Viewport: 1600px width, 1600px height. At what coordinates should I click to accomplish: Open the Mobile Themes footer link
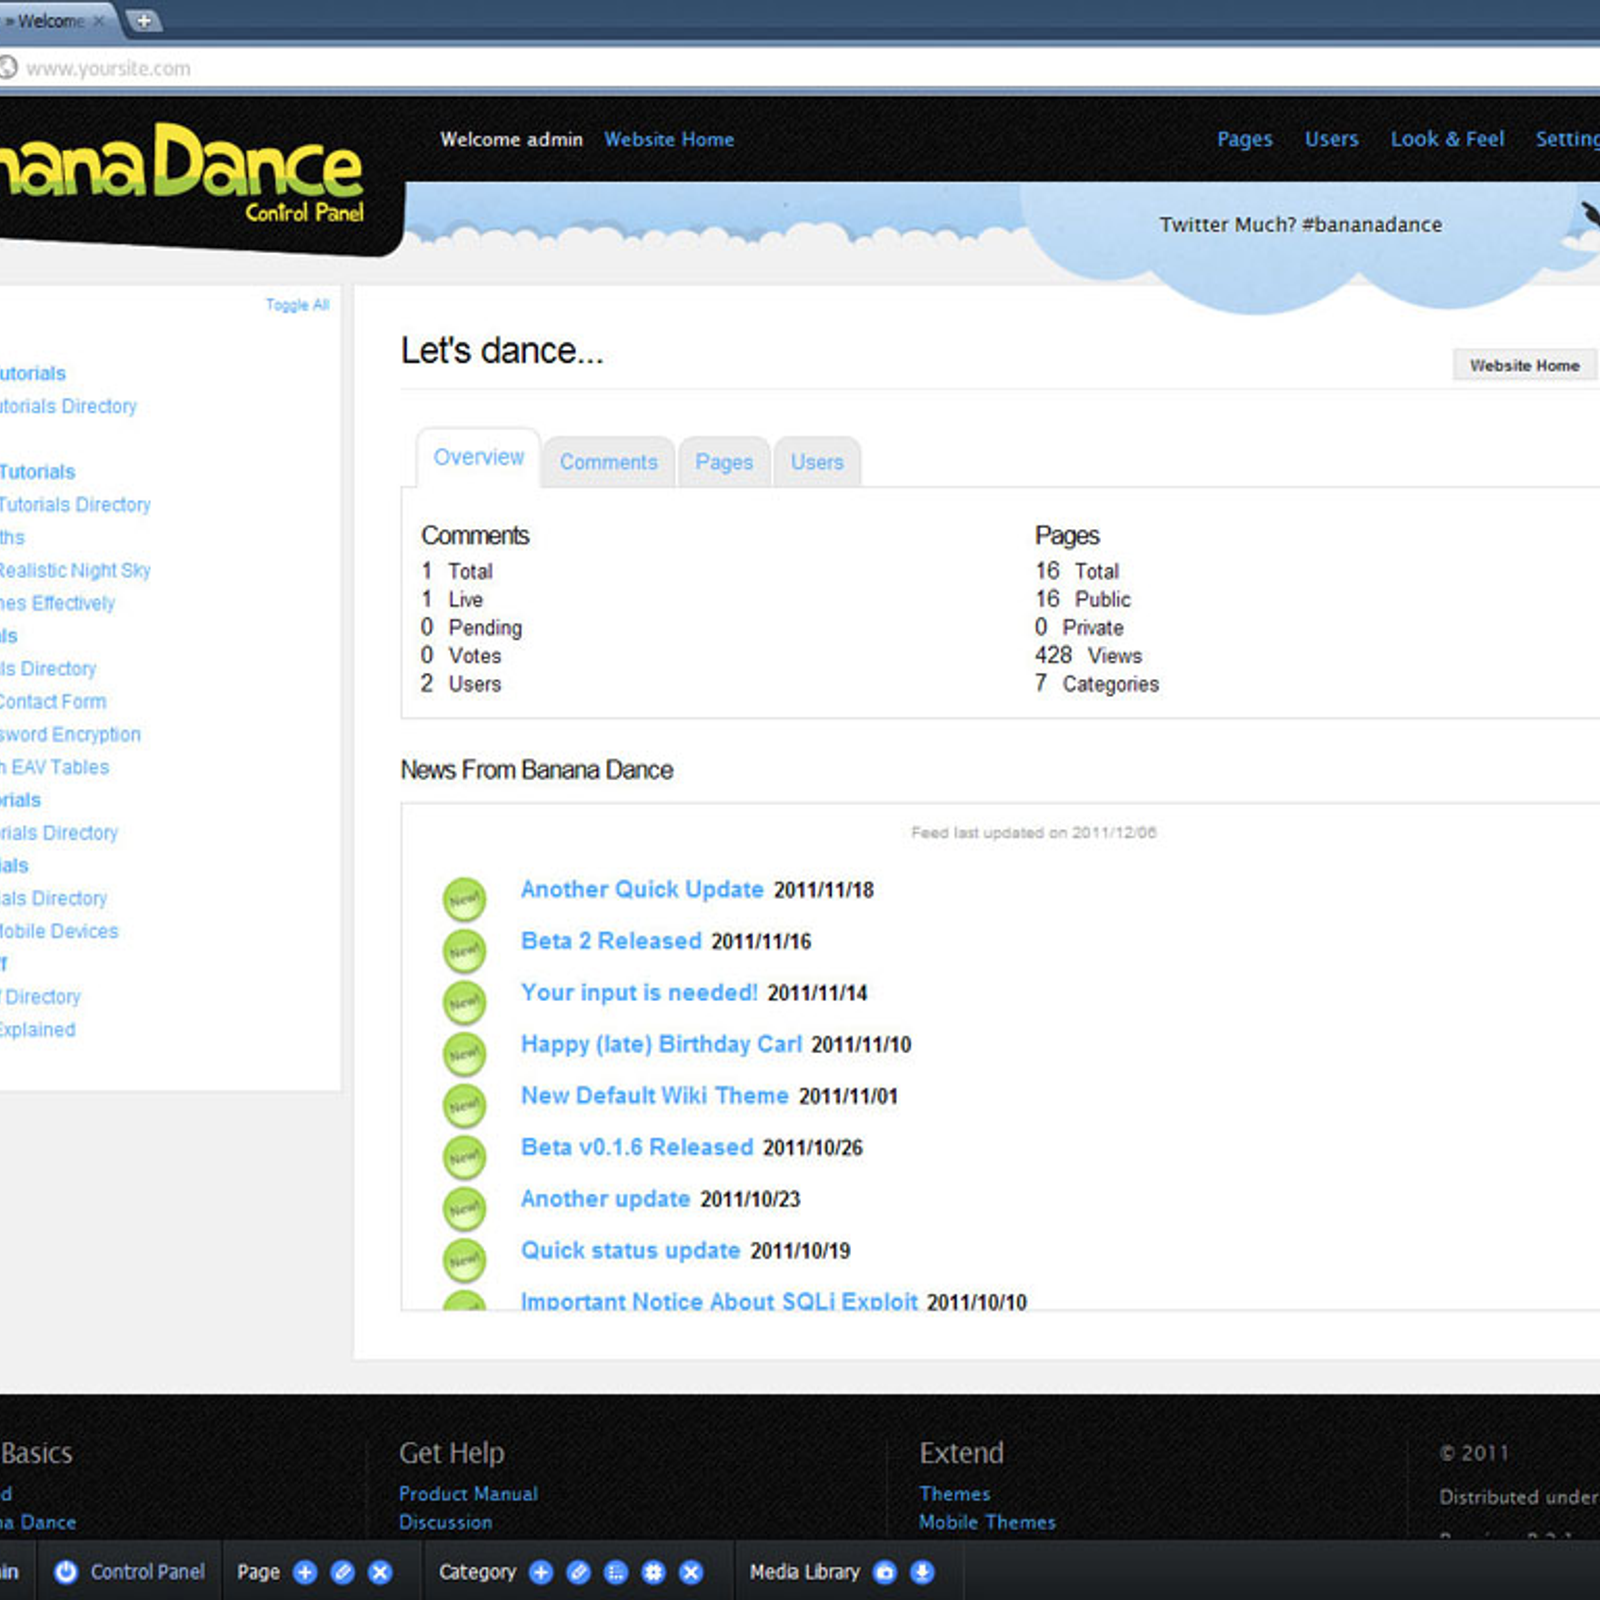[987, 1522]
